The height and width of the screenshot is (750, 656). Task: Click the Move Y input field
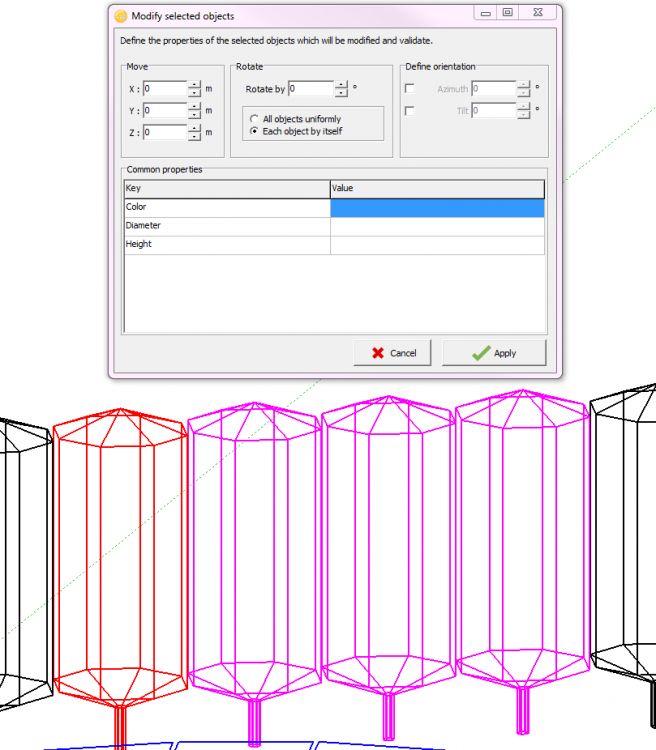point(165,110)
